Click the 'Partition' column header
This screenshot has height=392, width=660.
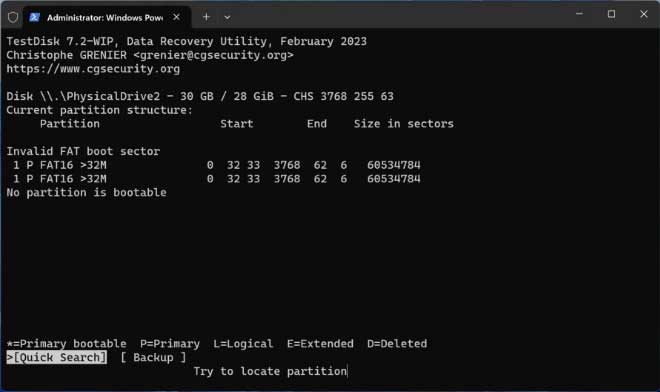coord(70,124)
